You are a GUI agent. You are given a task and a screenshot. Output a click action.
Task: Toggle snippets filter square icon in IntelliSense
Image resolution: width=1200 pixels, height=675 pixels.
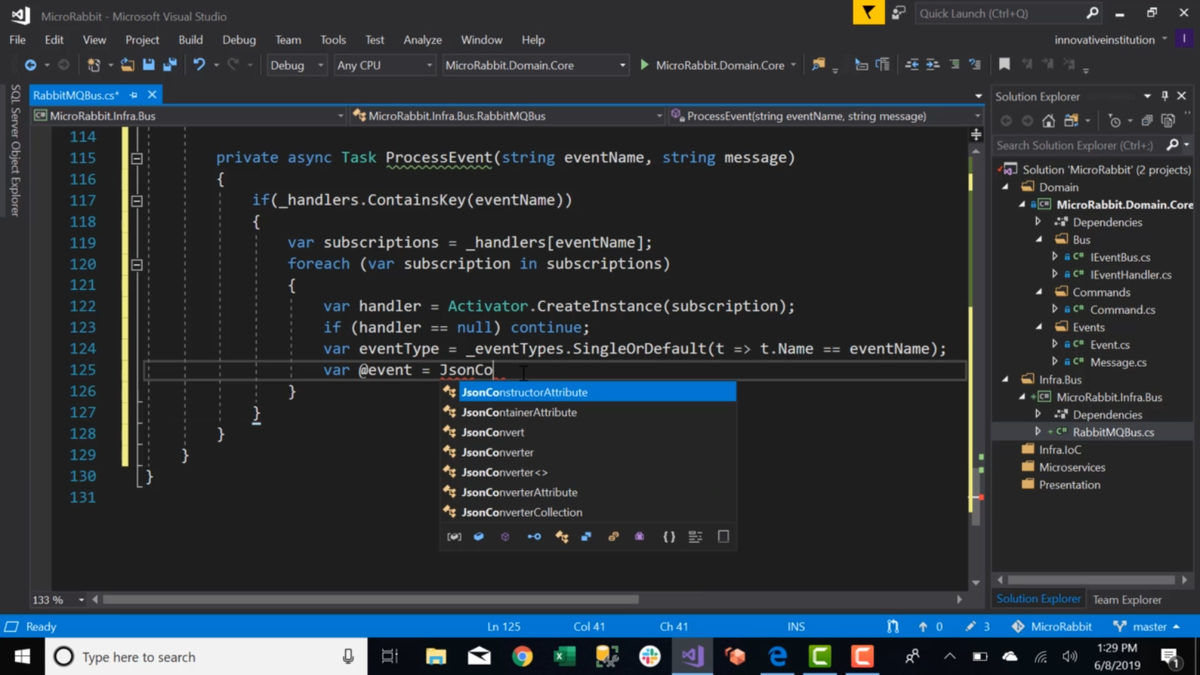point(723,537)
